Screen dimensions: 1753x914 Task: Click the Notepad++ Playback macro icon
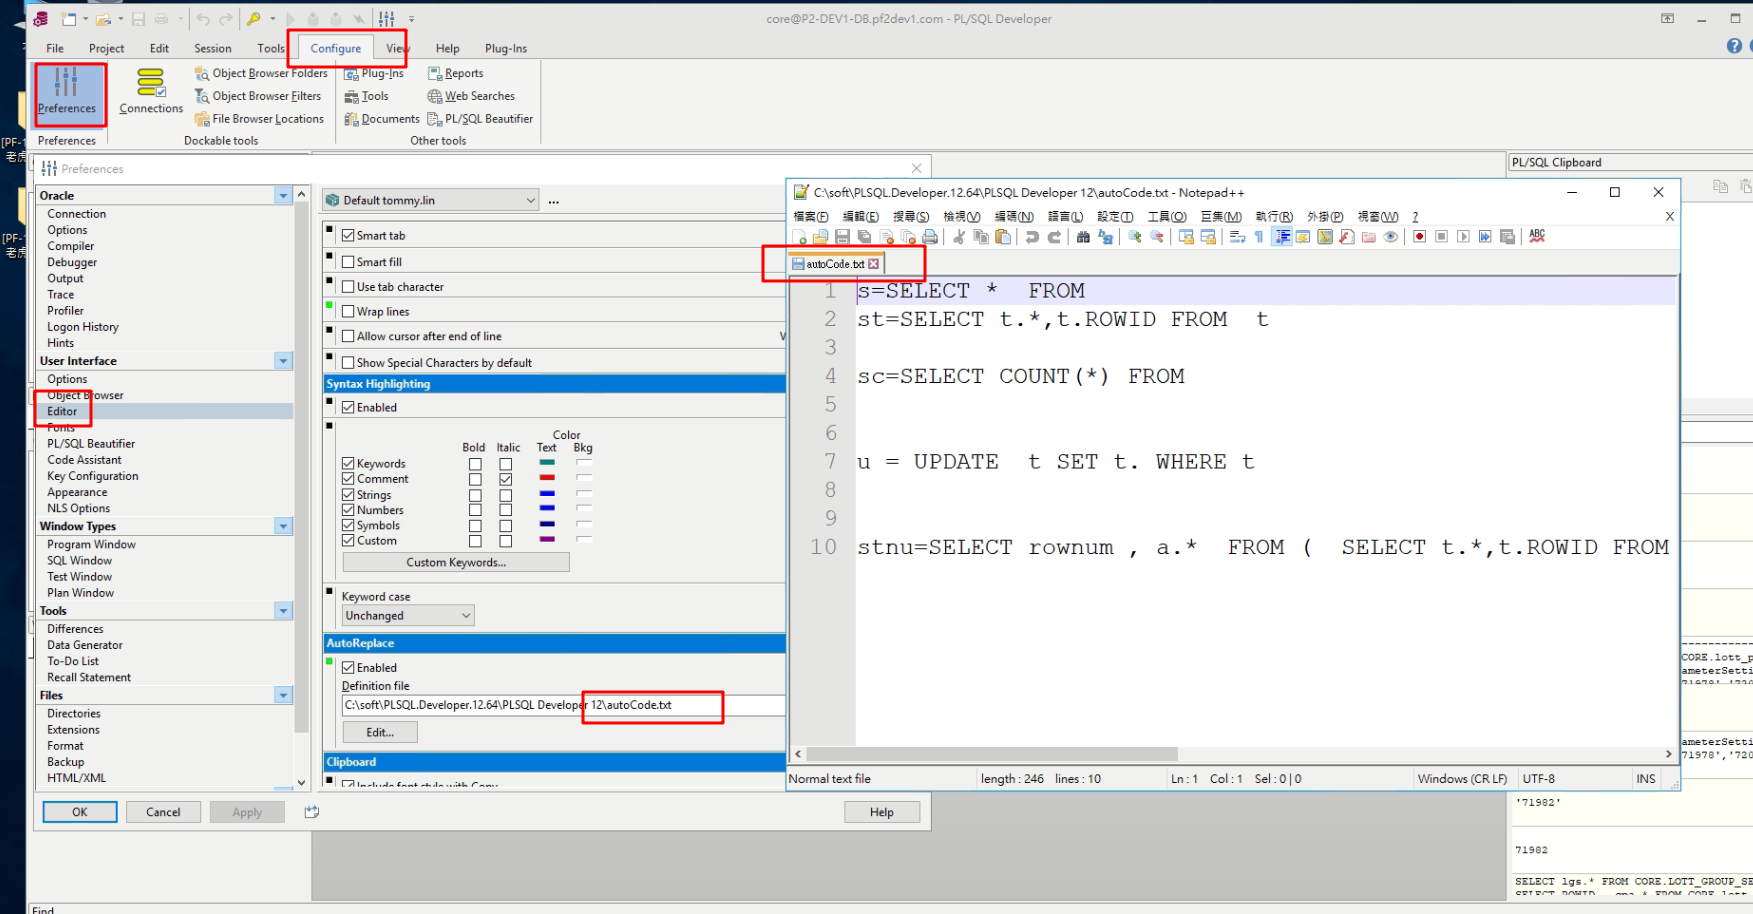pos(1463,237)
